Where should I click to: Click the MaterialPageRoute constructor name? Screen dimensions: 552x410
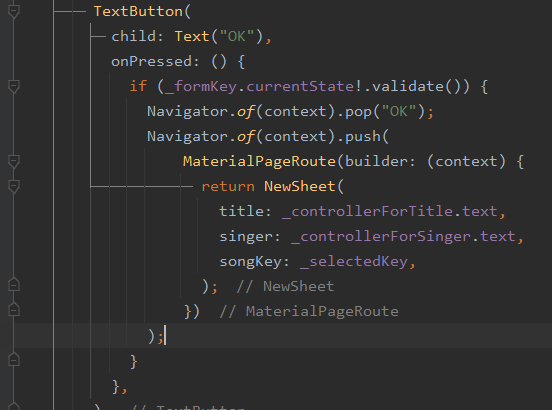point(259,162)
